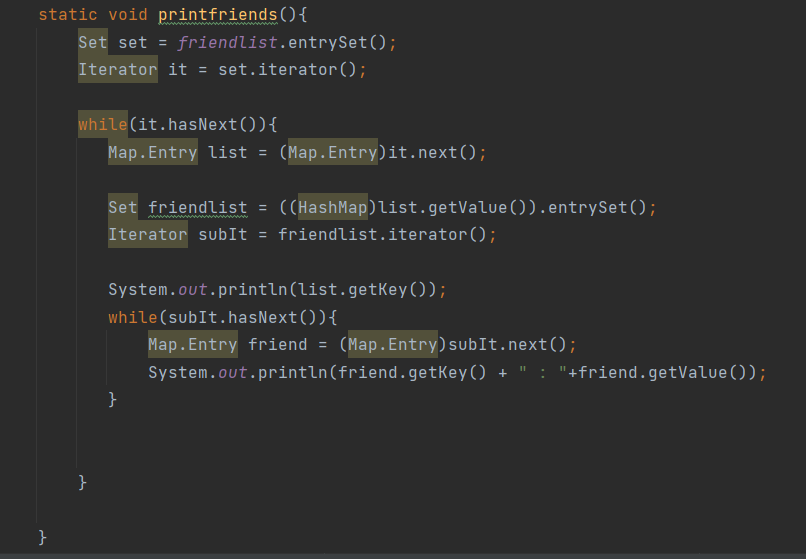Click 'subIt.hasNext()' condition
Screen dimensions: 806x559
243,317
